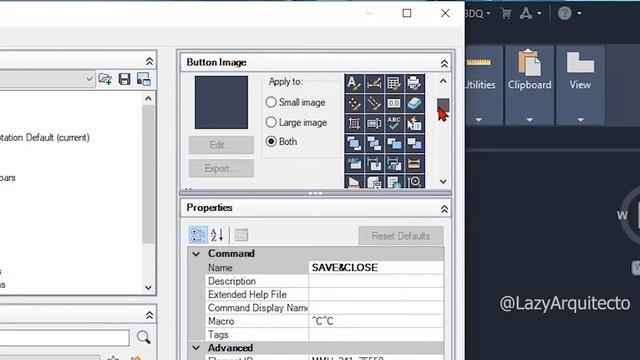Expand the View ribbon panel arrow

click(x=580, y=120)
